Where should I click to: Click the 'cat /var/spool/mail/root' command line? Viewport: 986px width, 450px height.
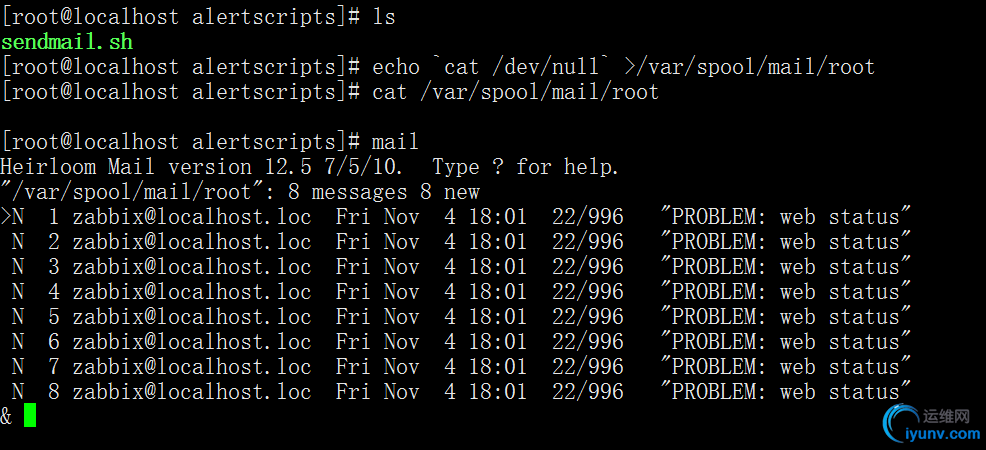(515, 92)
